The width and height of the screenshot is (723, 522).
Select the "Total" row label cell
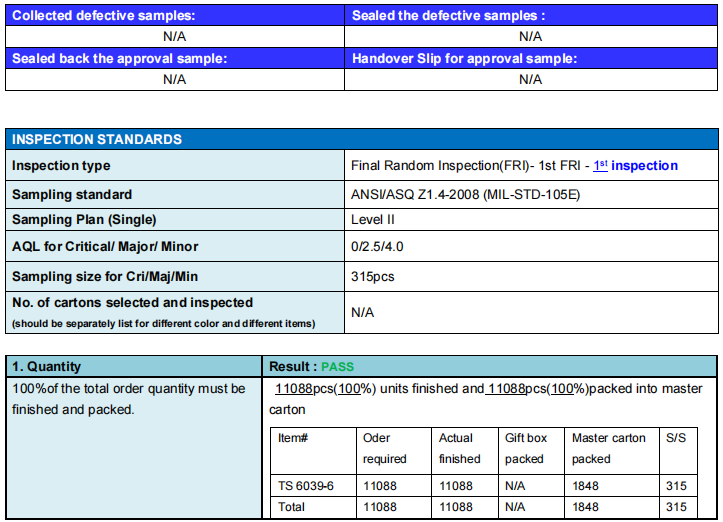point(293,507)
